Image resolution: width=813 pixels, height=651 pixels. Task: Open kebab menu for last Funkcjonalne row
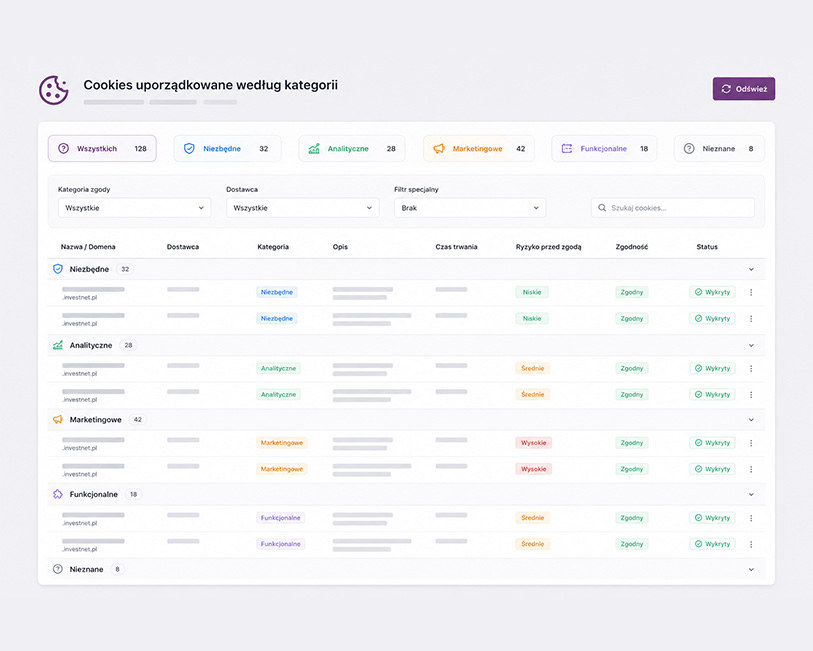coord(751,544)
